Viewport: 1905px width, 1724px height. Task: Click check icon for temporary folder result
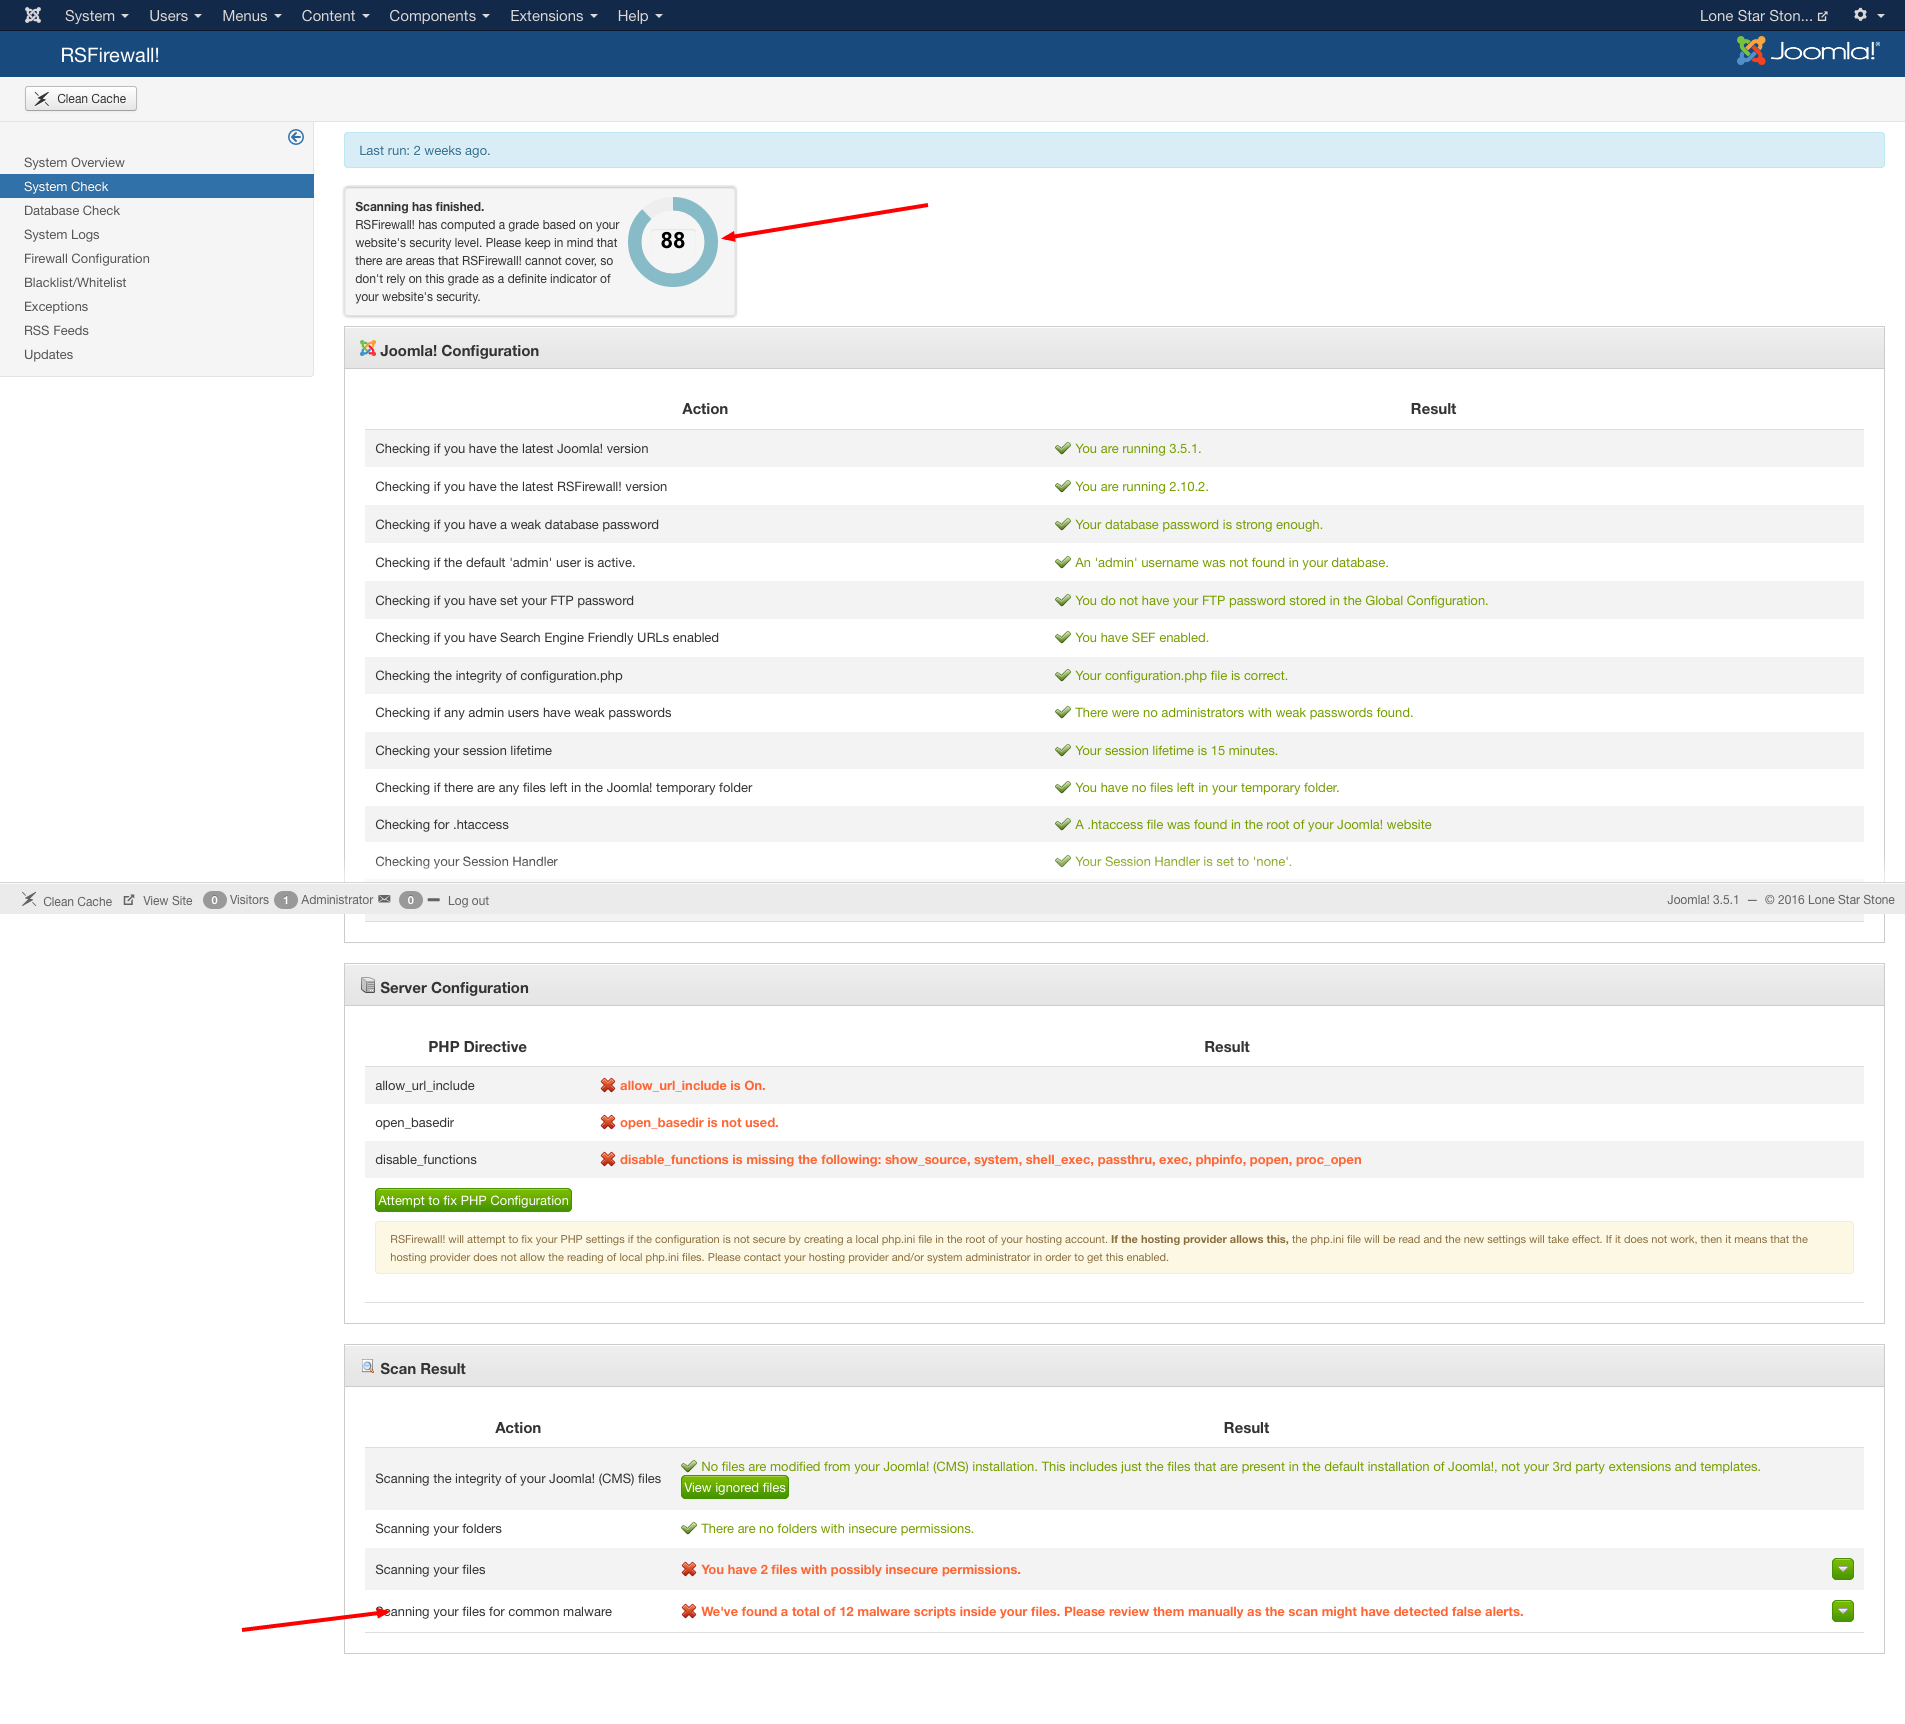point(1063,787)
